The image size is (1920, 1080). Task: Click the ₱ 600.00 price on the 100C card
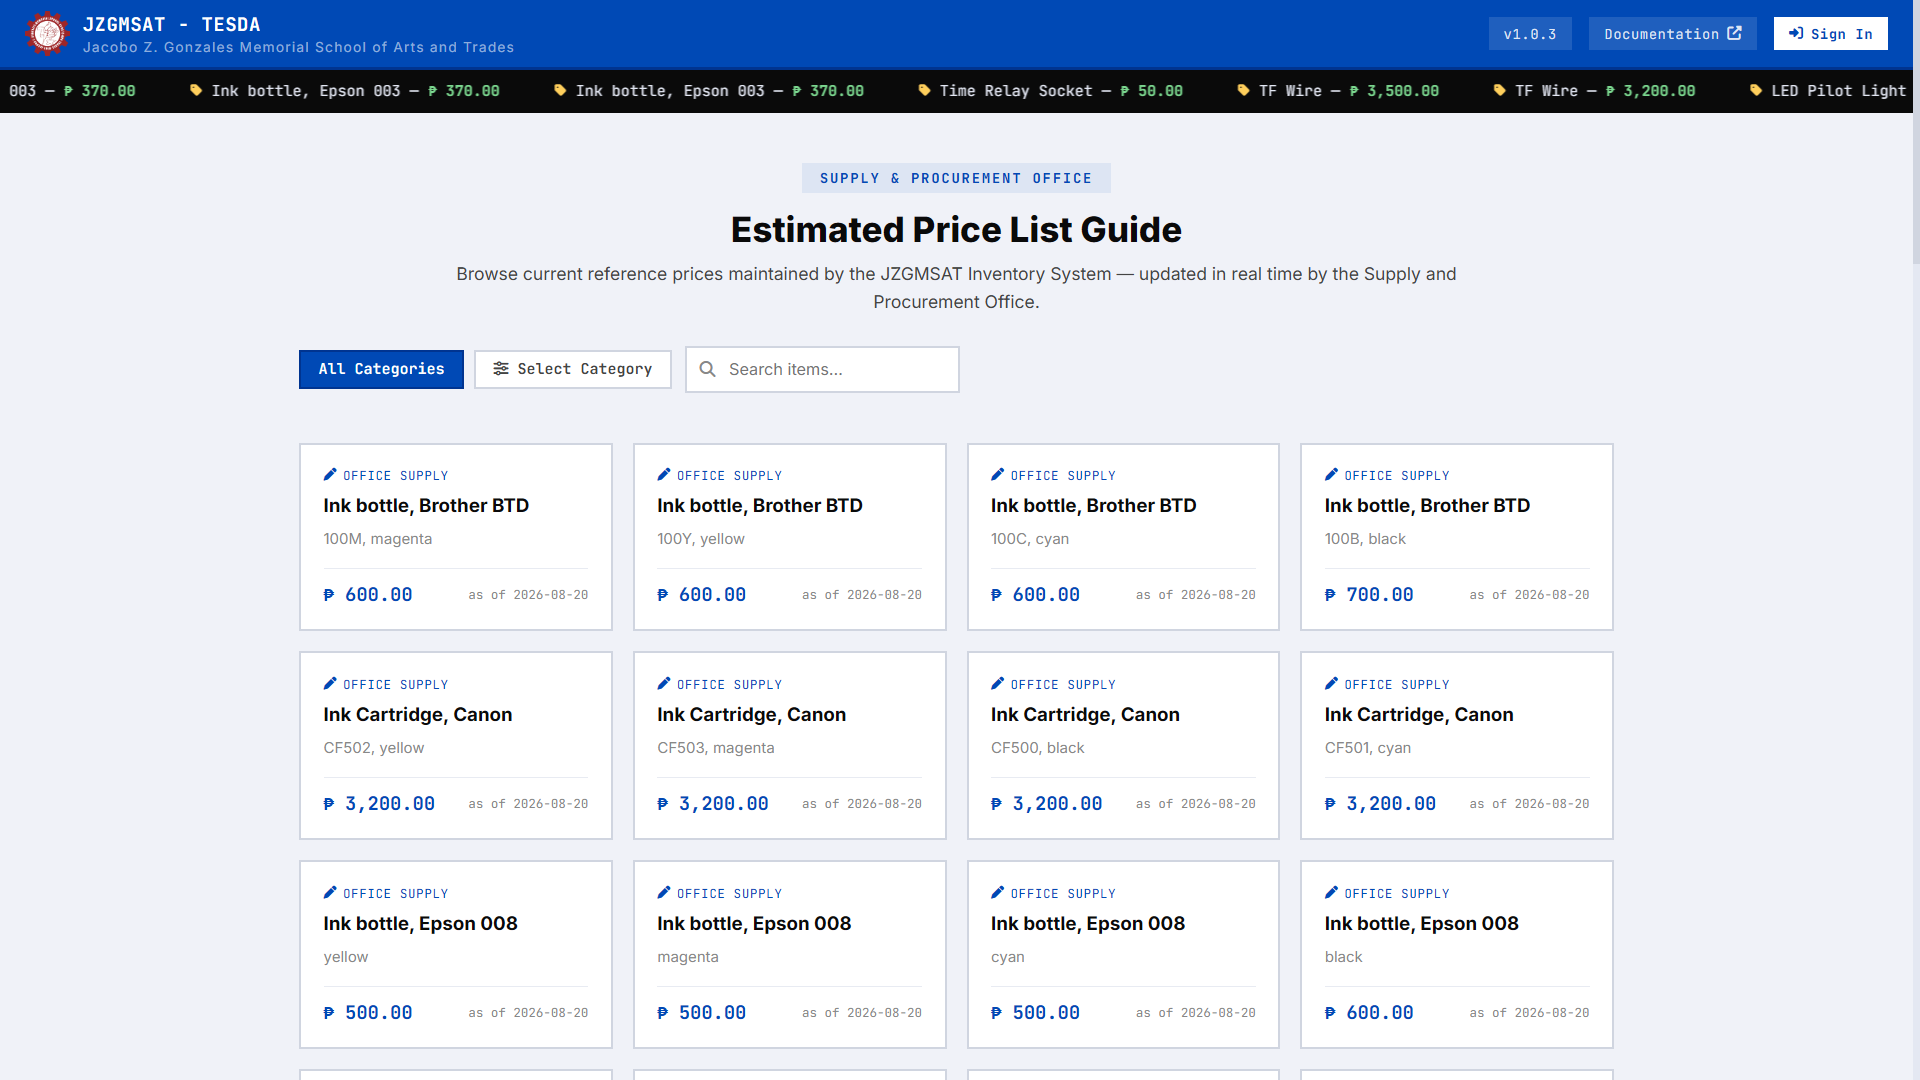[x=1035, y=595]
